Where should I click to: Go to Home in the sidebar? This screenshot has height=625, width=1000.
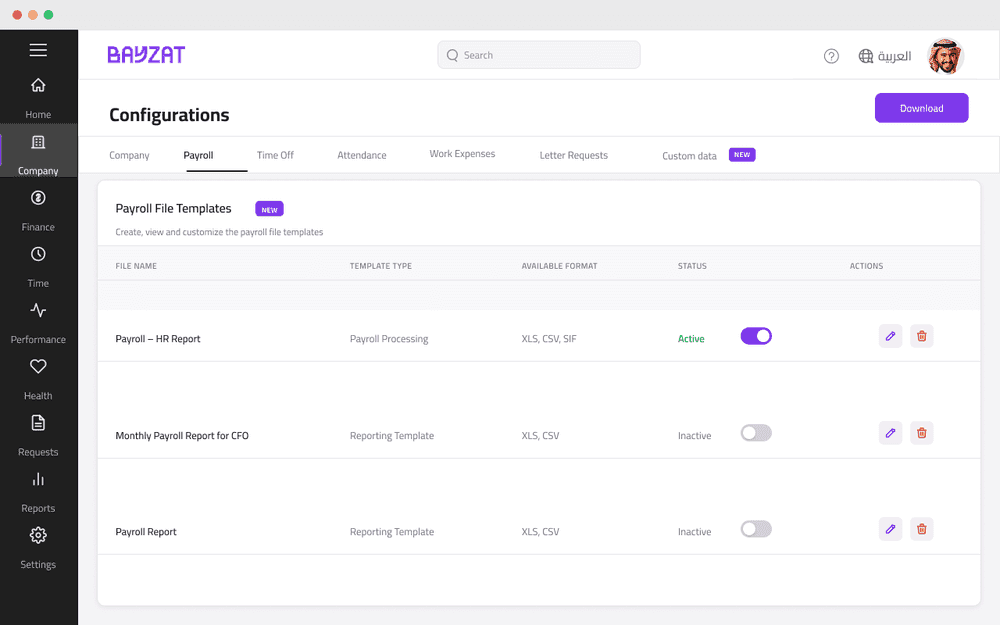(x=38, y=86)
